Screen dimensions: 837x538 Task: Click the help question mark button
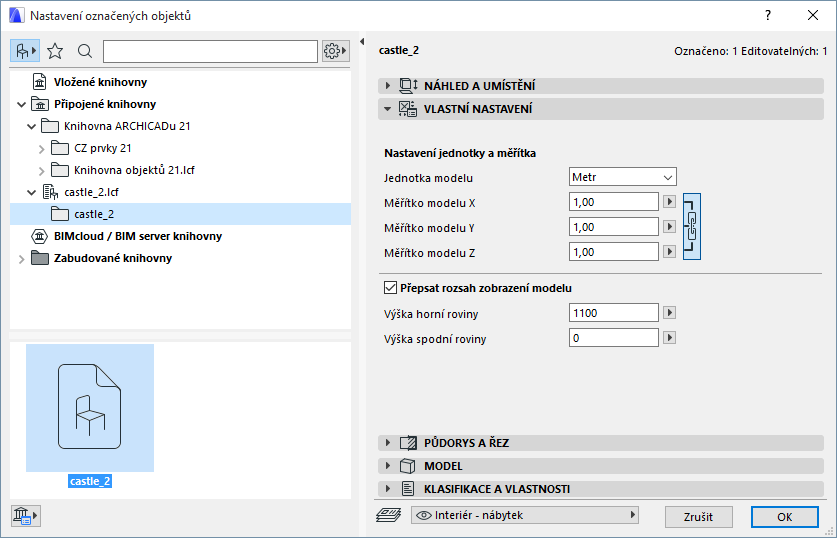click(767, 16)
